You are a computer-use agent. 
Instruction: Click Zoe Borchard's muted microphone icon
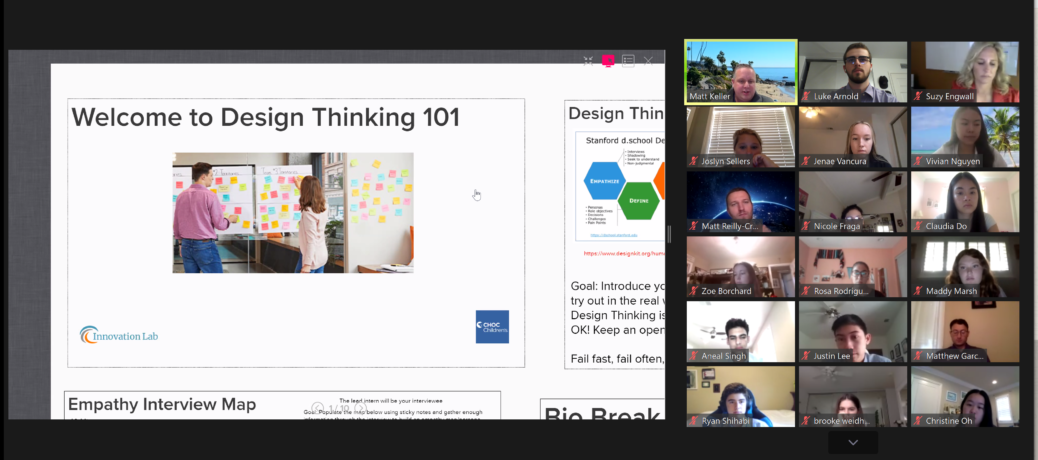pos(694,291)
